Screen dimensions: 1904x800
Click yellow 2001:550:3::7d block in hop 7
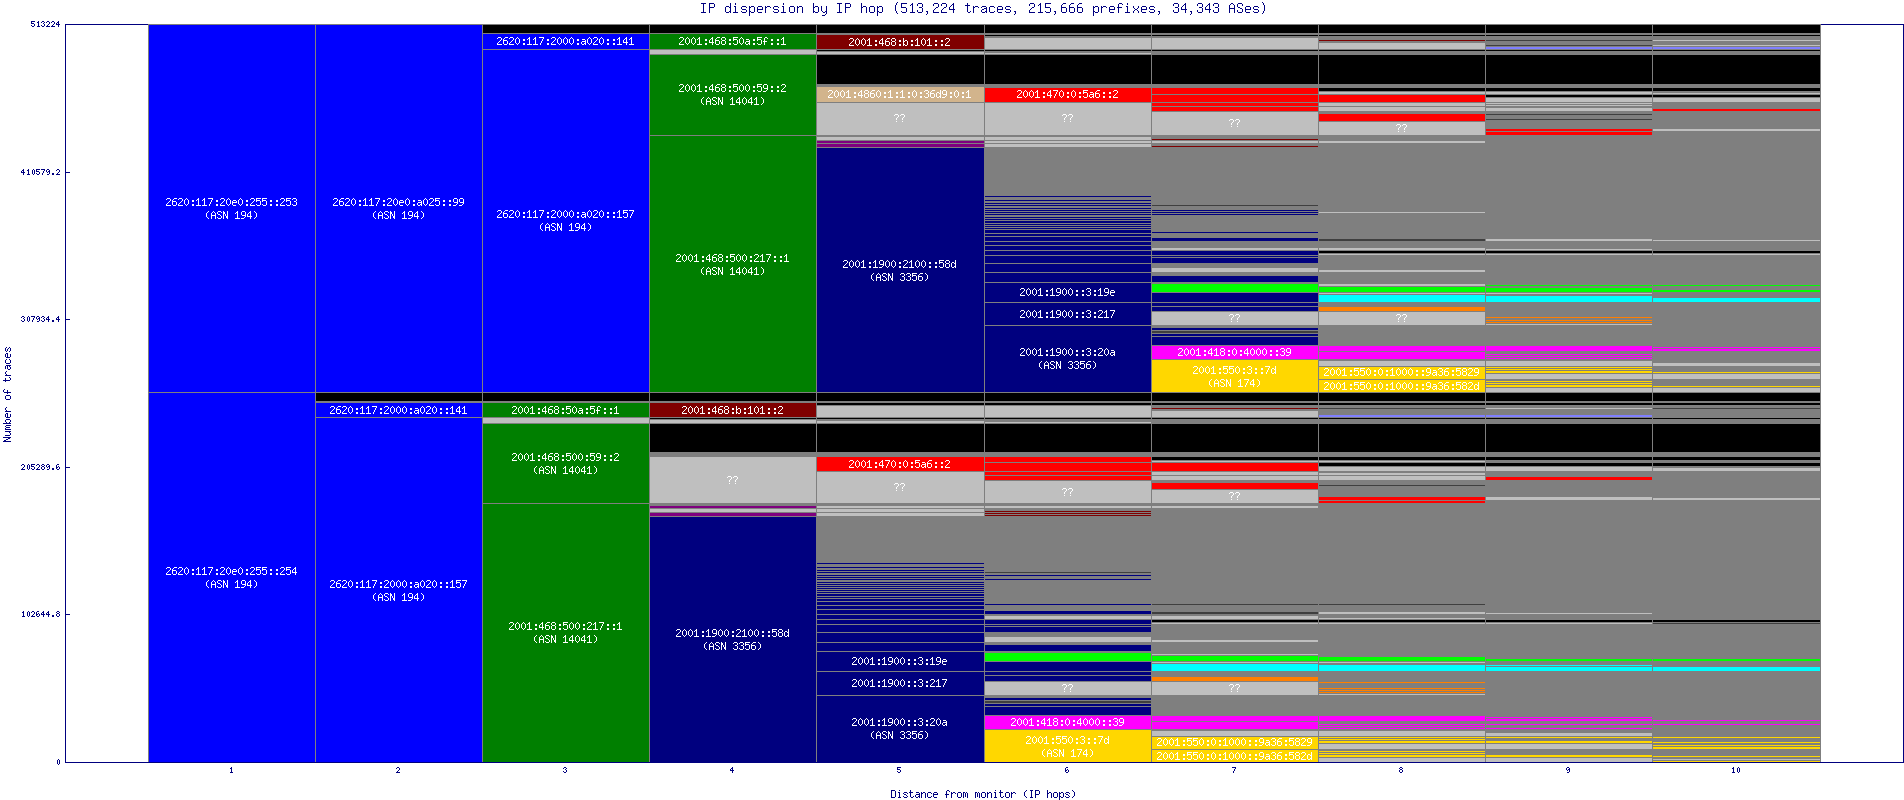pos(1235,376)
